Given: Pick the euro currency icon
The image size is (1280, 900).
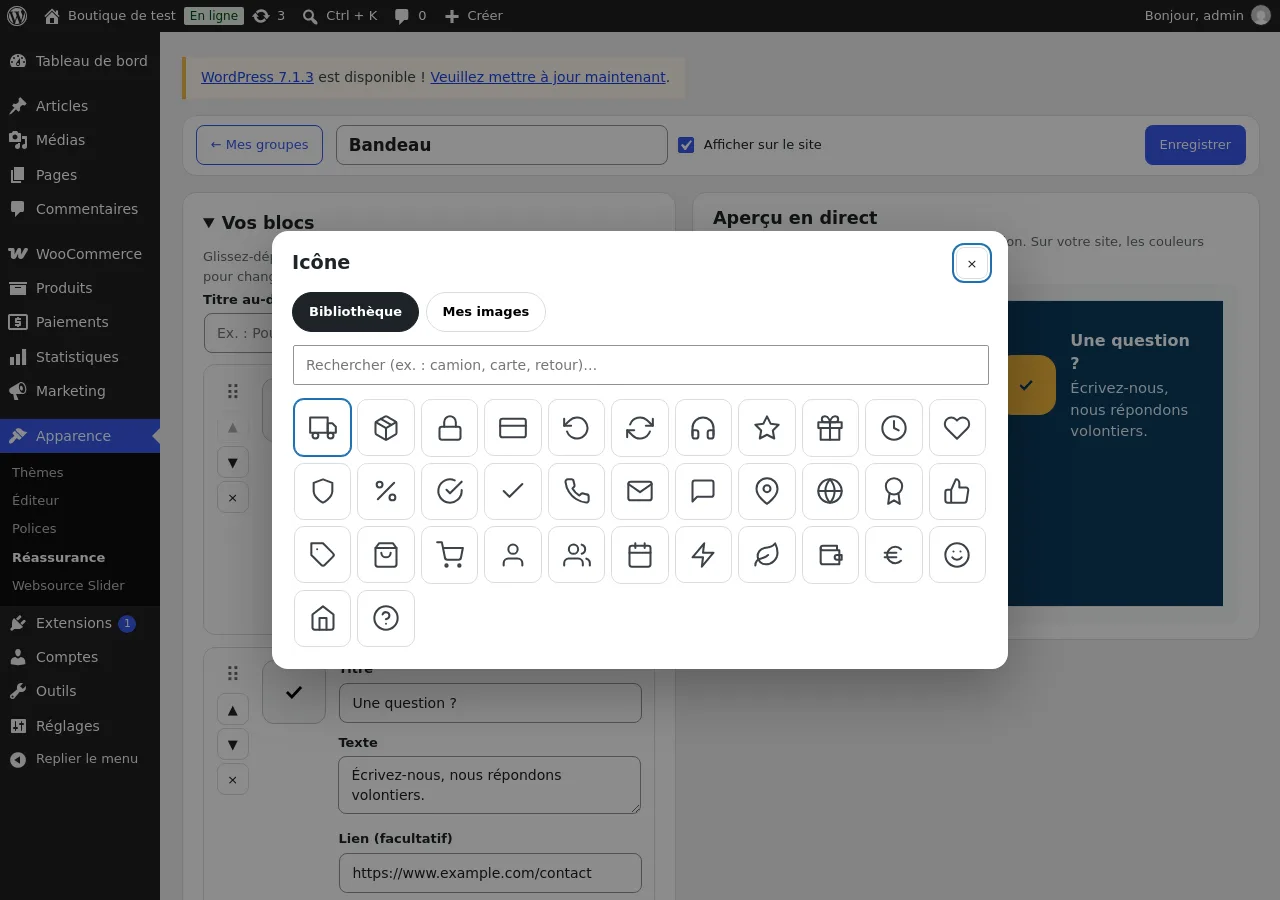Looking at the screenshot, I should coord(894,555).
